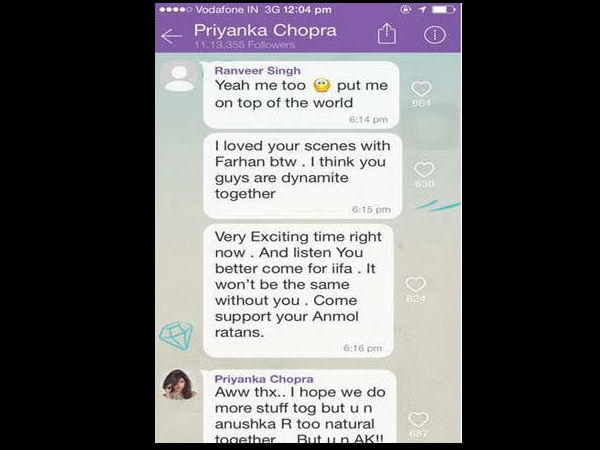The image size is (600, 450).
Task: Like Priyanka's 'Aww thx' message heart
Action: (418, 419)
